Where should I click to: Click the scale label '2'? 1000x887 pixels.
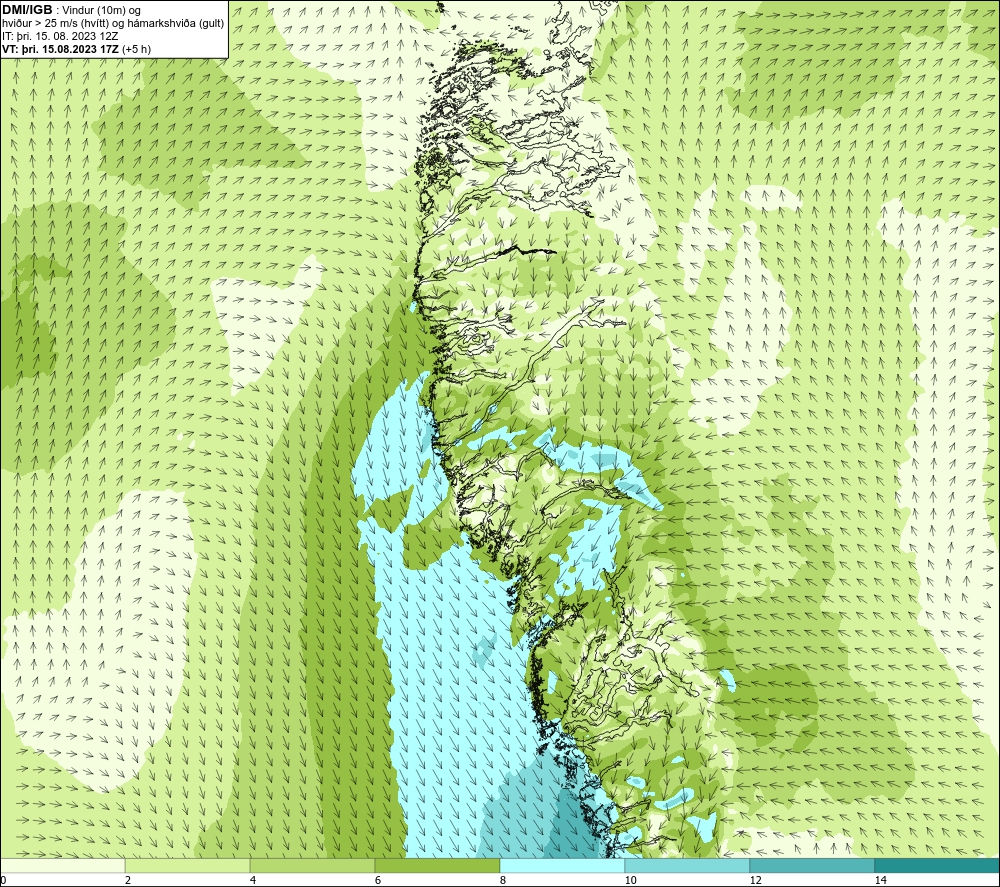128,880
